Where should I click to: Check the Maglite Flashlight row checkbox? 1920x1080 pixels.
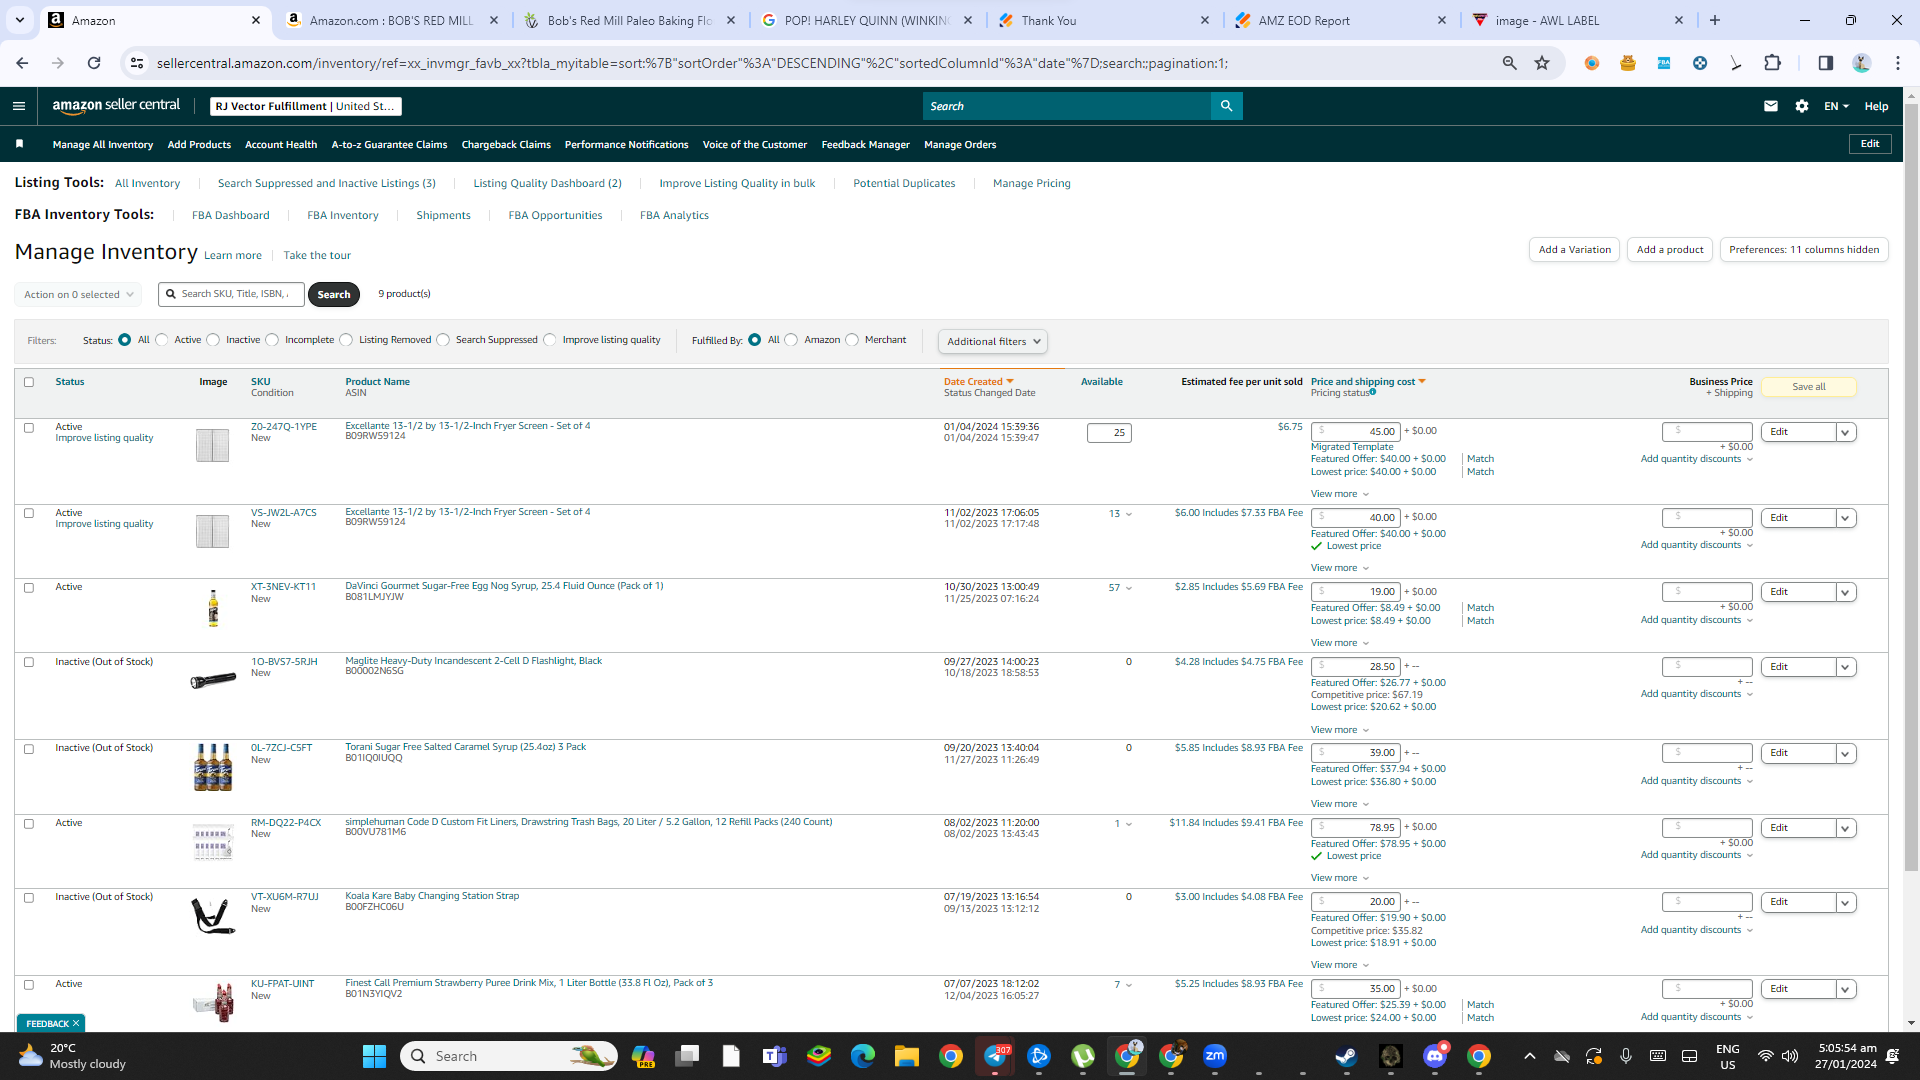pyautogui.click(x=29, y=662)
